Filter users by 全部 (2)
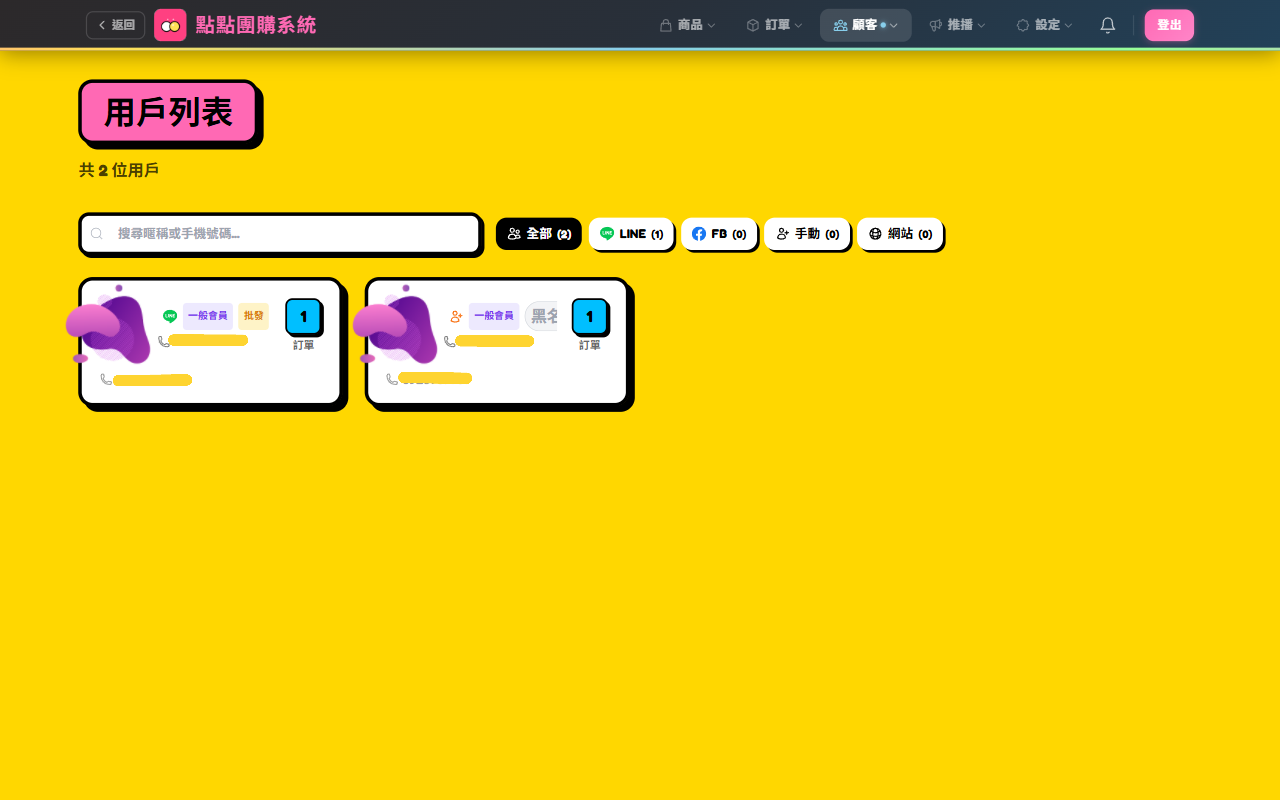This screenshot has height=800, width=1280. coord(538,234)
